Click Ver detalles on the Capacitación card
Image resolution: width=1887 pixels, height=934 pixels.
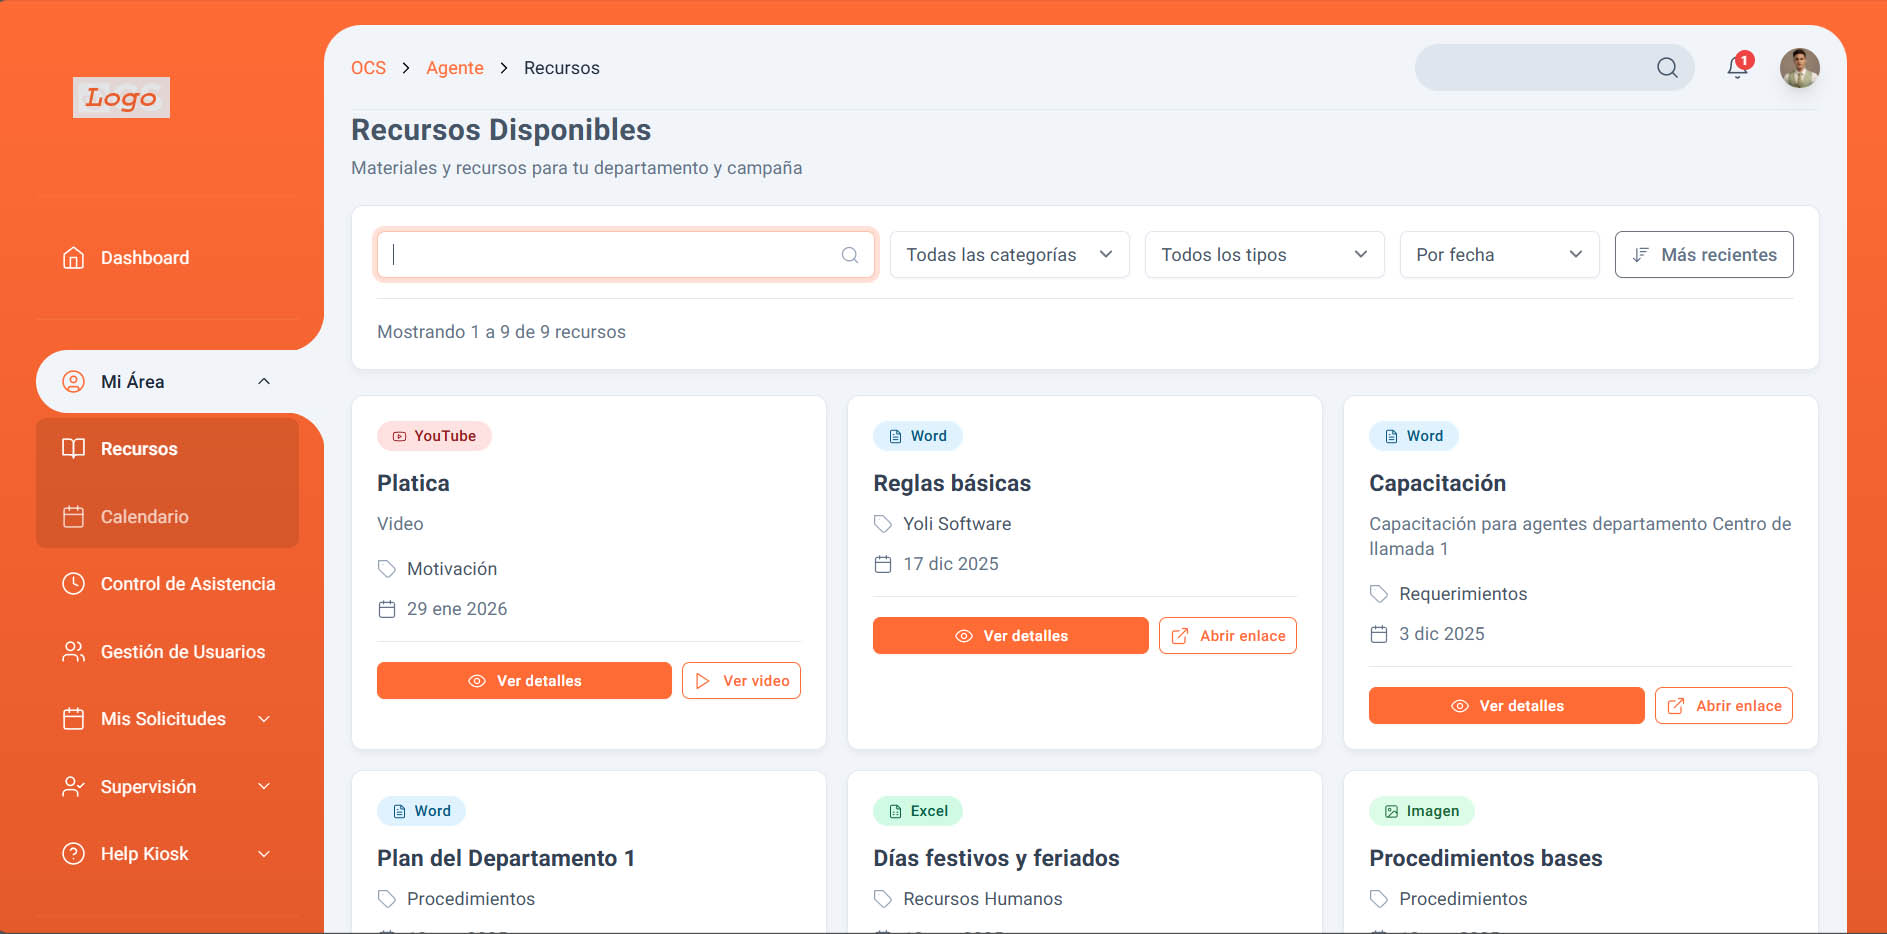click(1505, 705)
